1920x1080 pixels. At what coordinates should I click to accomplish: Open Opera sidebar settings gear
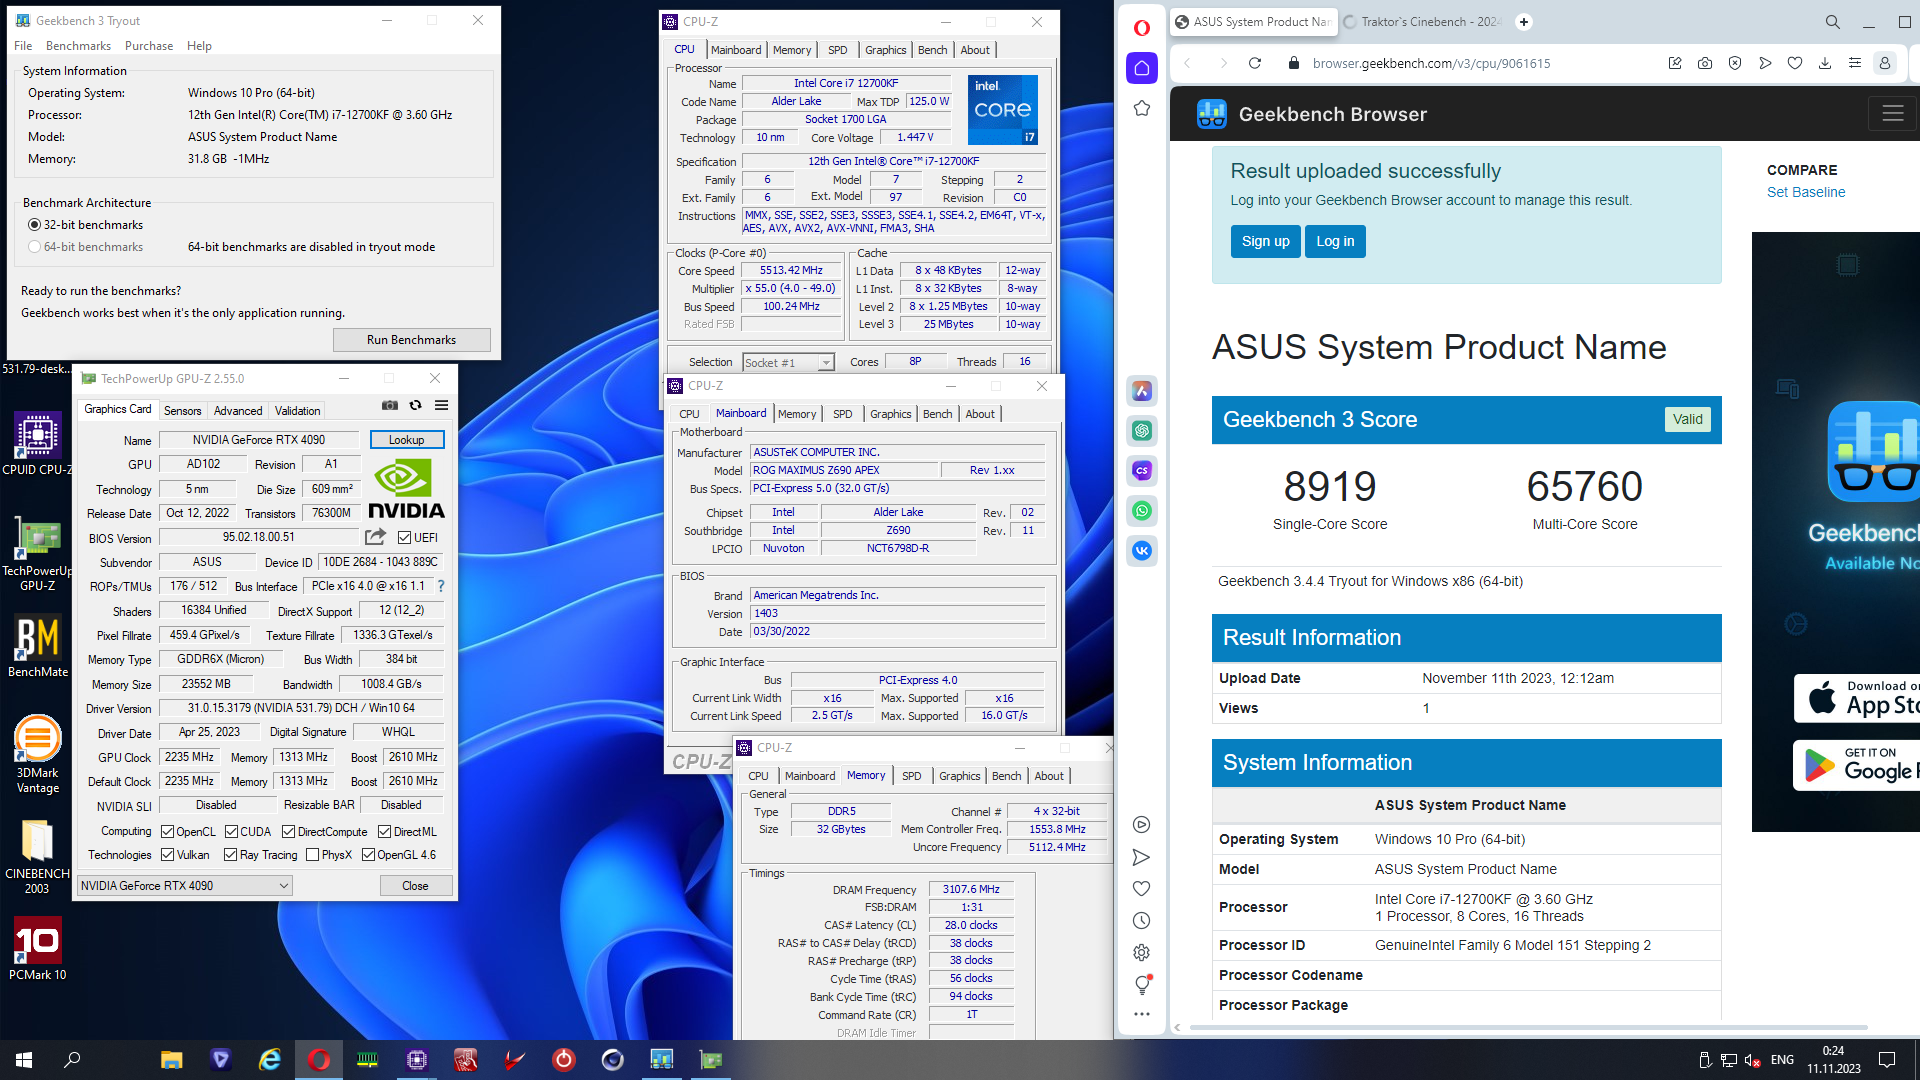click(1142, 953)
